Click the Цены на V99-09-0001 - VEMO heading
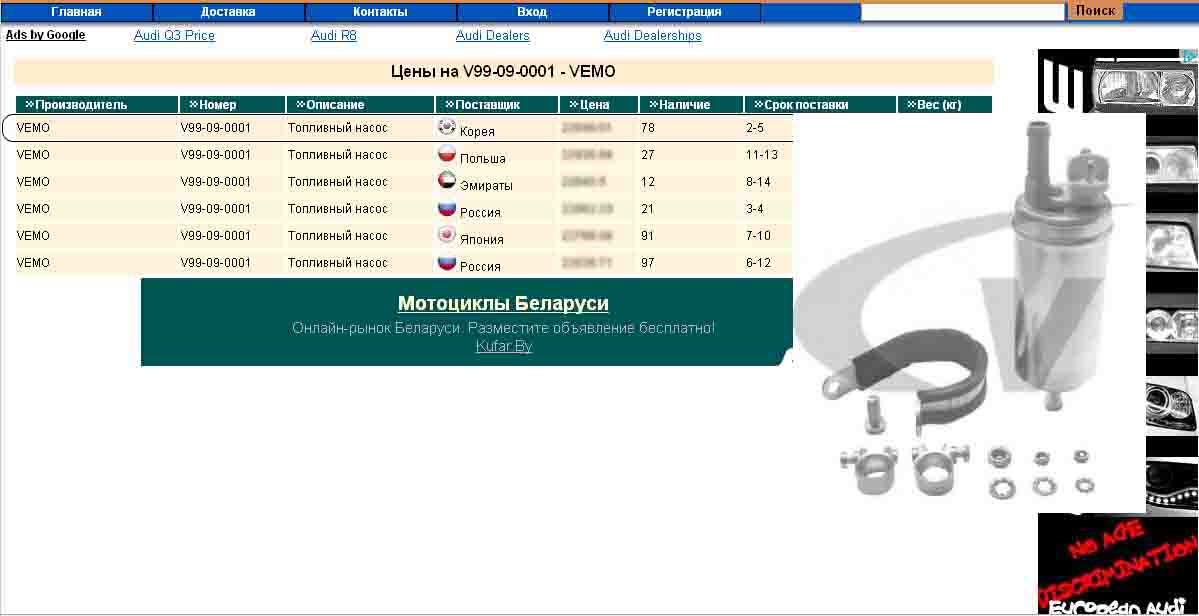 point(503,72)
